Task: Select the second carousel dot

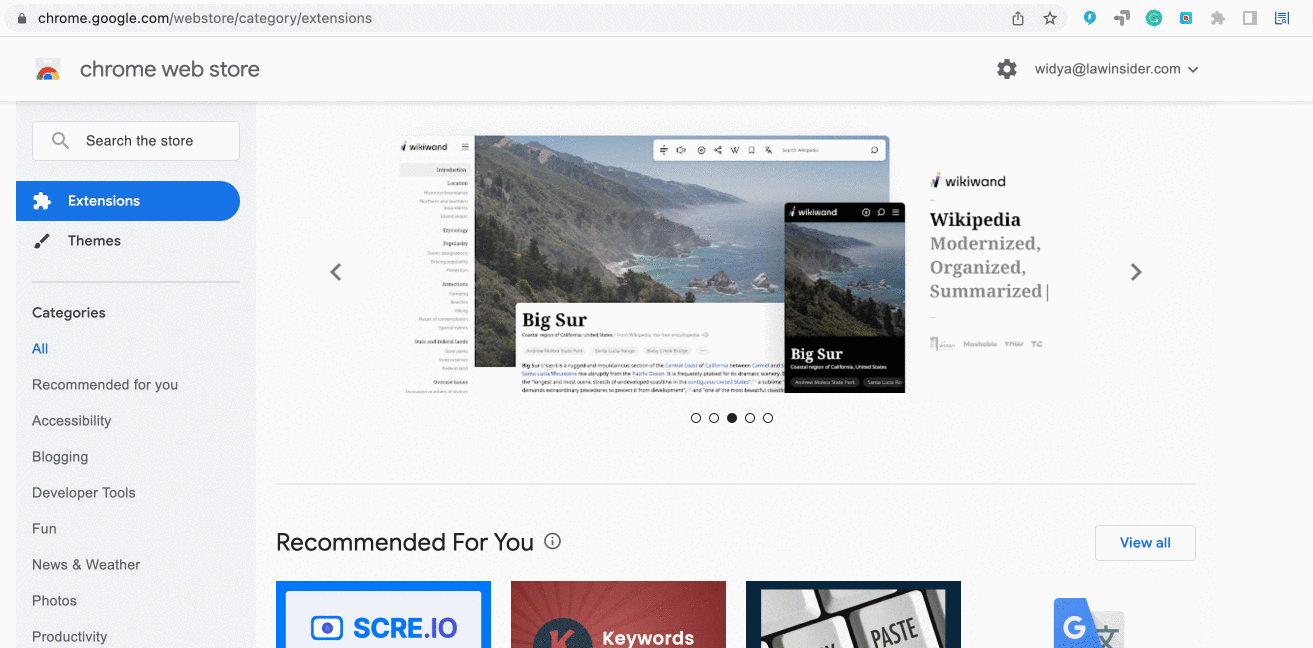Action: tap(714, 418)
